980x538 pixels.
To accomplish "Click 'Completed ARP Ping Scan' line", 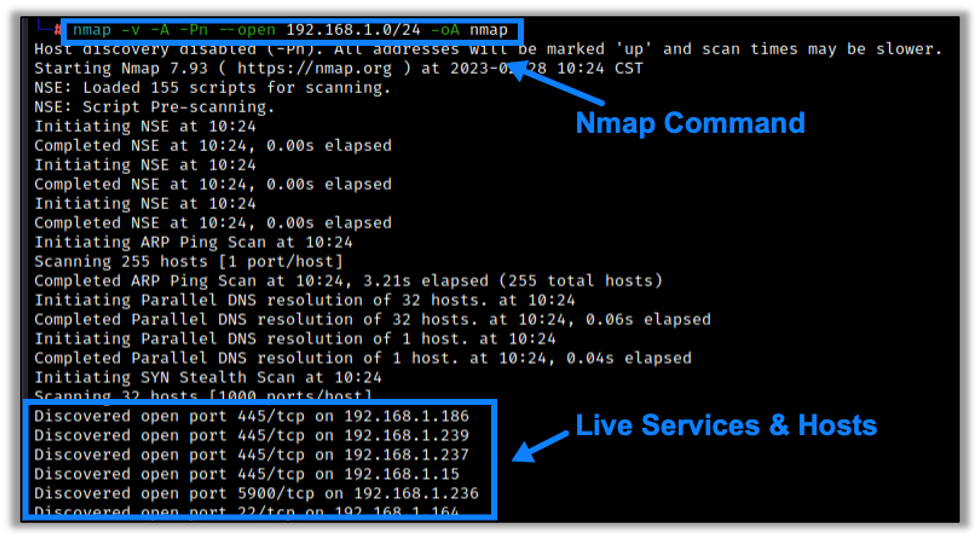I will (348, 281).
